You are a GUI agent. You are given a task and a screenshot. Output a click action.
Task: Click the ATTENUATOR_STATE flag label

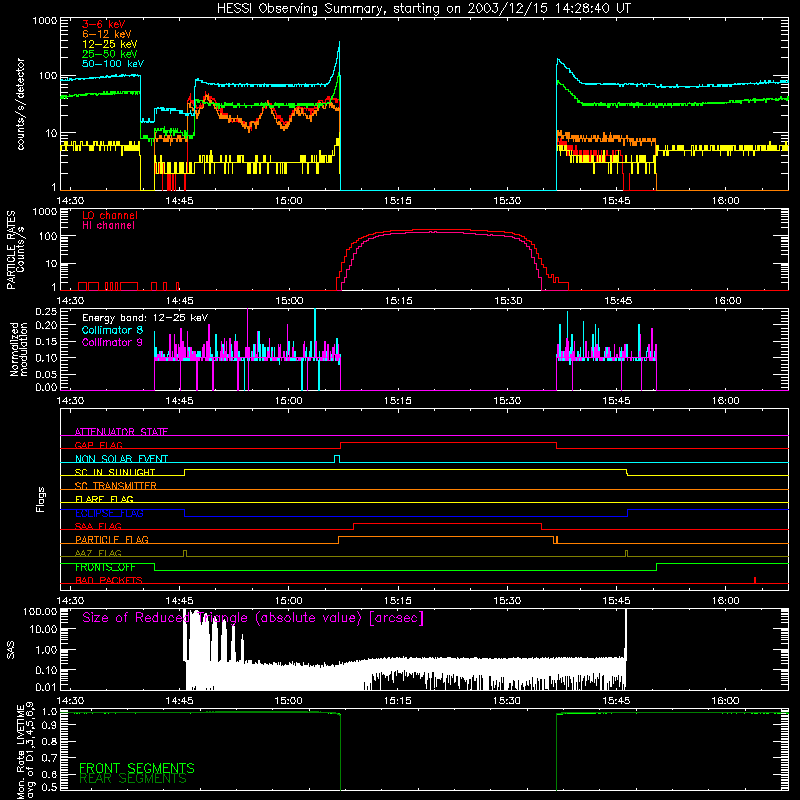(121, 432)
